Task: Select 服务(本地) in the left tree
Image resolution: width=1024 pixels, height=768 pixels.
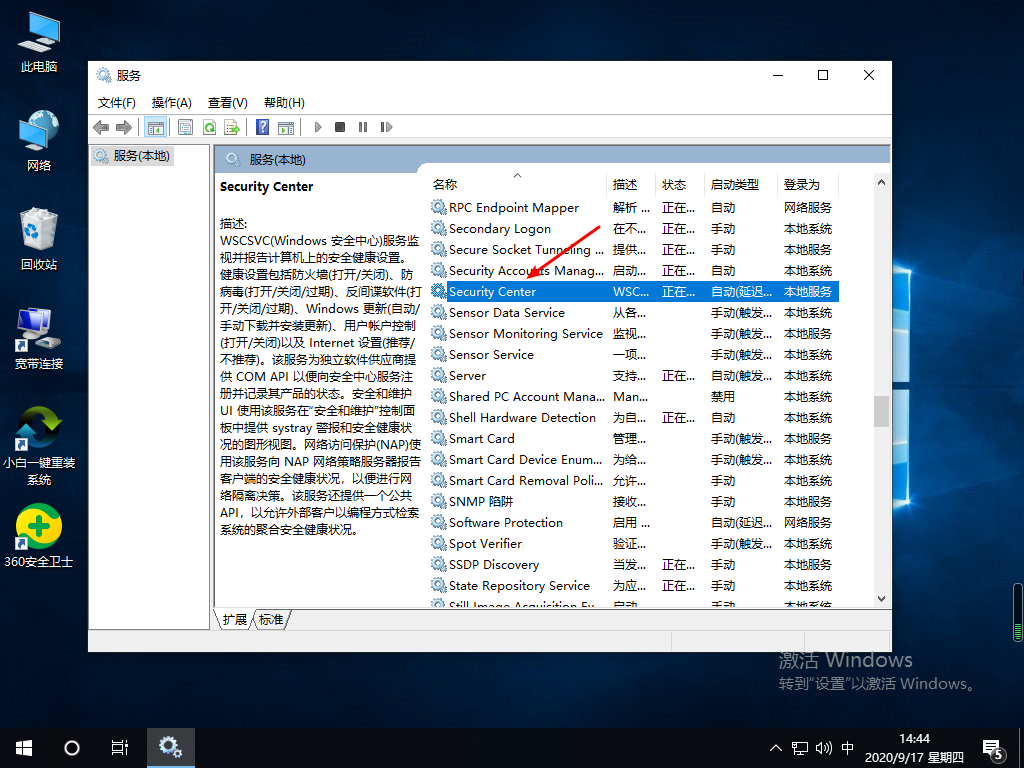Action: coord(141,156)
